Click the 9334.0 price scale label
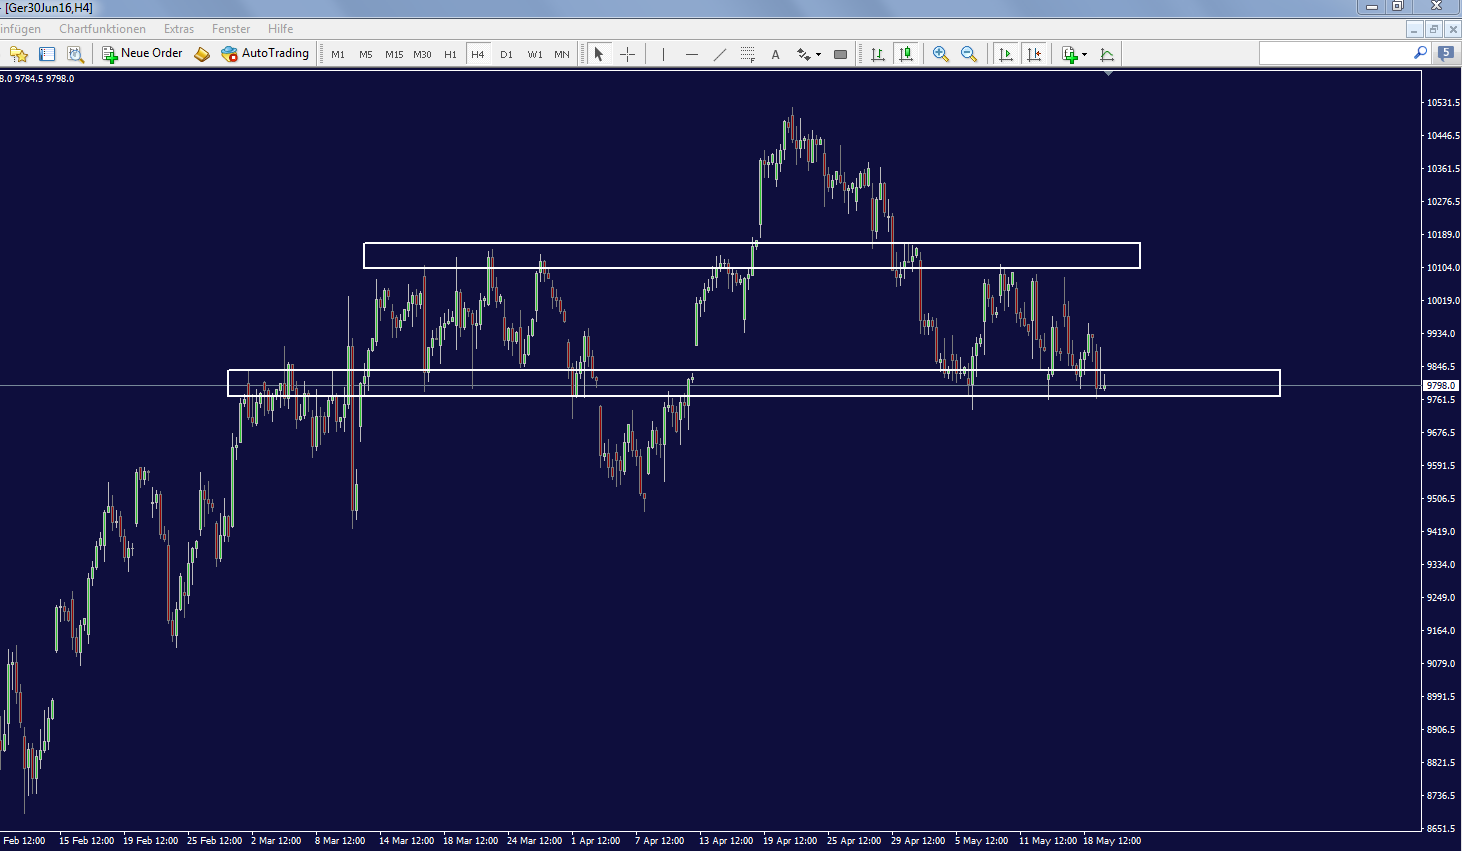This screenshot has height=851, width=1462. (1443, 565)
